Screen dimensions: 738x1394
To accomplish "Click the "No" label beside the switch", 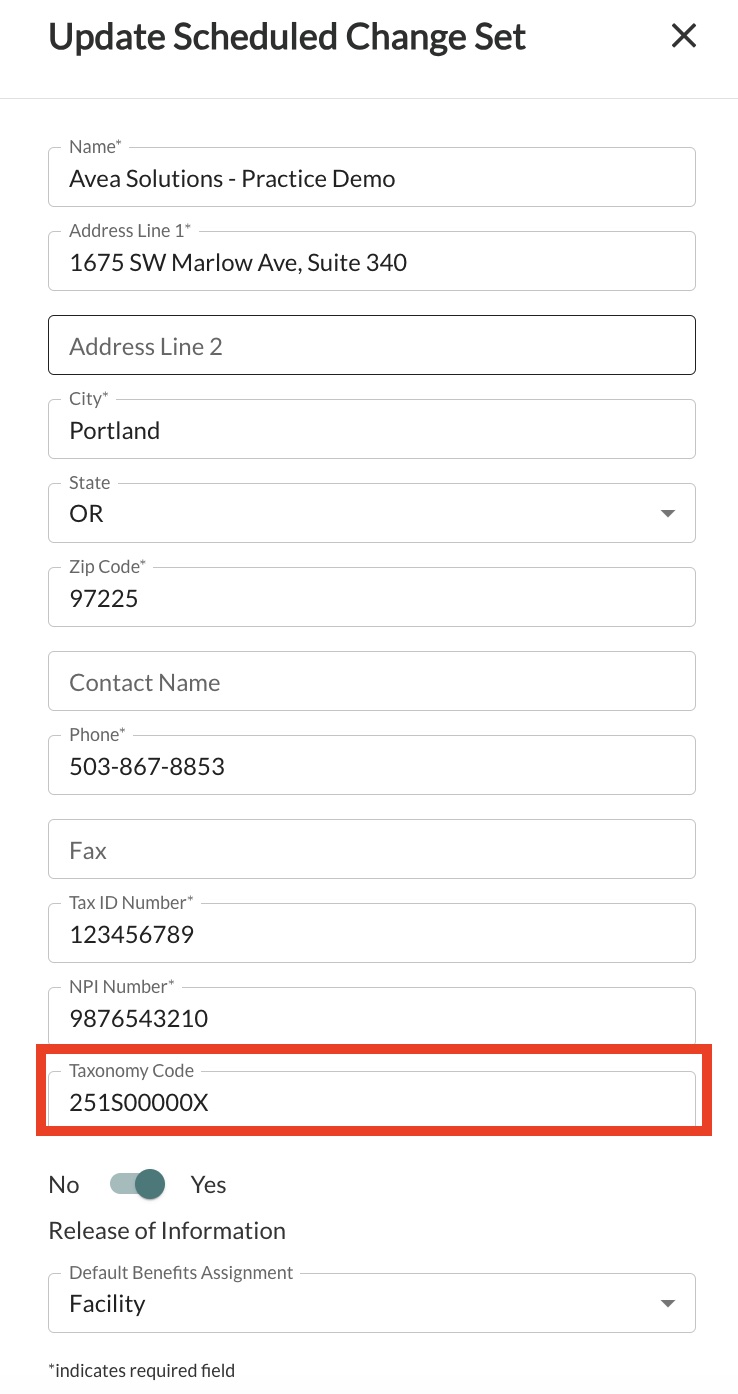I will 64,1185.
